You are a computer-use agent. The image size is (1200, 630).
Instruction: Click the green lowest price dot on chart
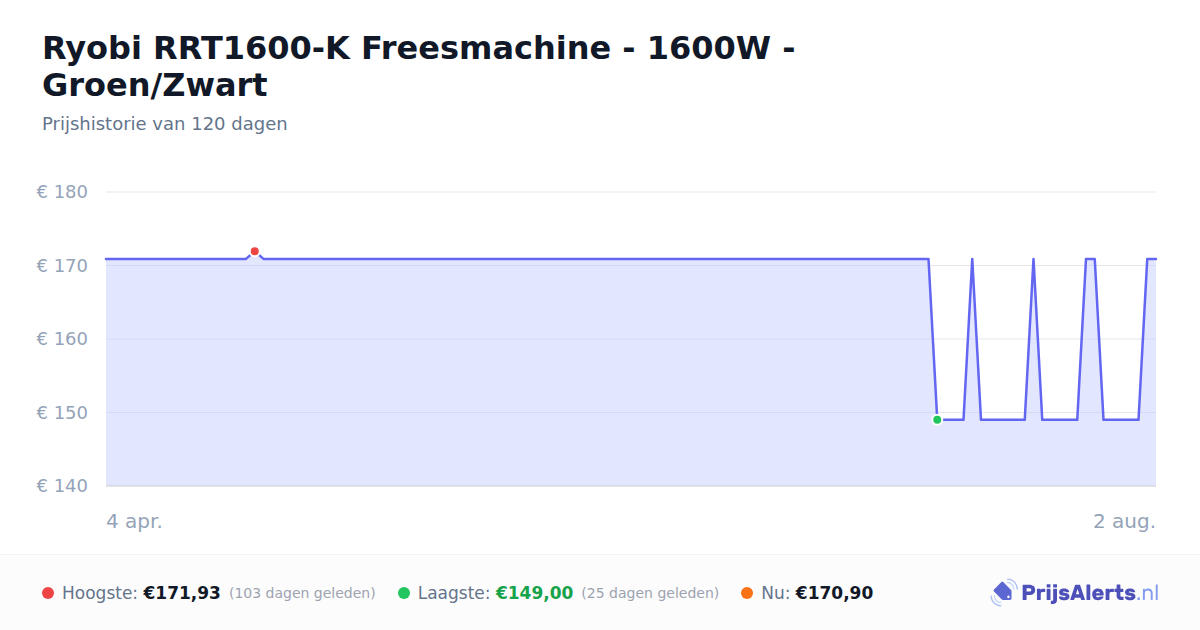pos(937,420)
